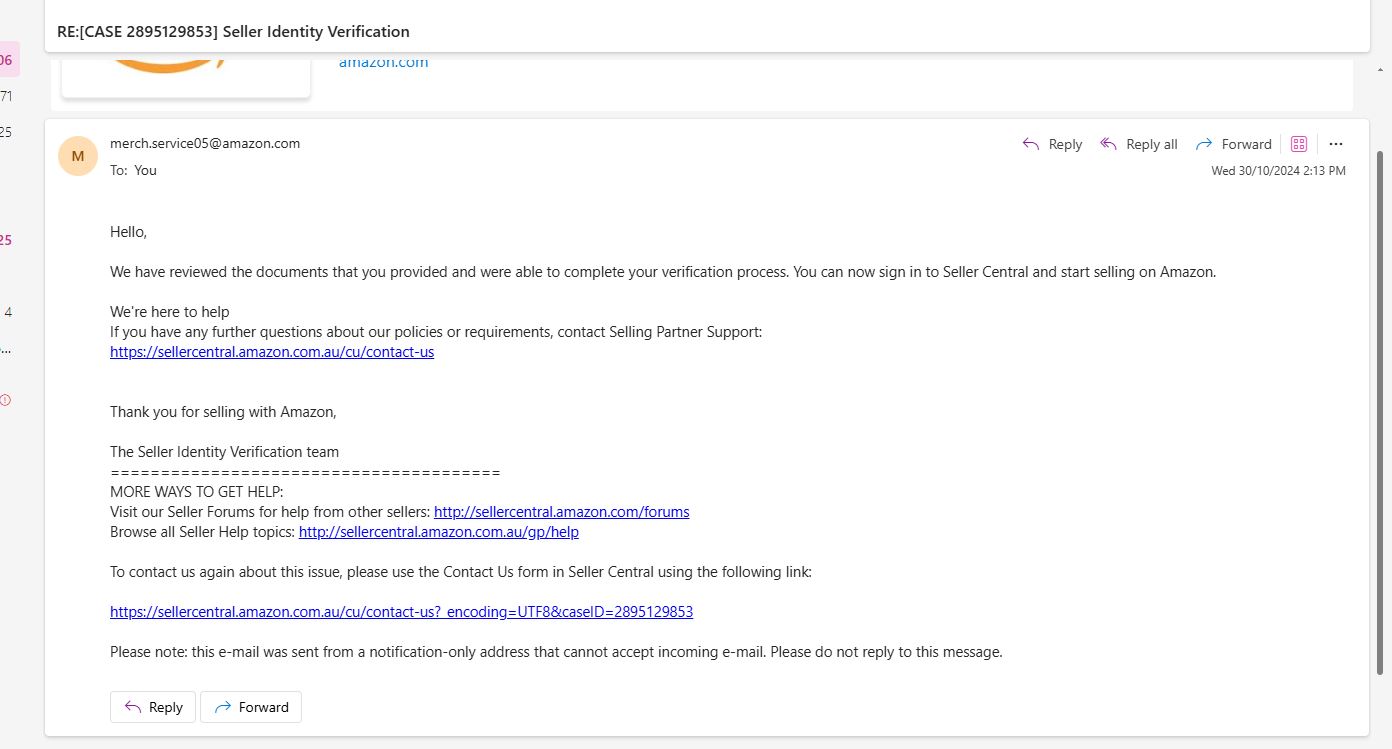Click 'The Seller Identity Verification team' signature

[x=224, y=452]
